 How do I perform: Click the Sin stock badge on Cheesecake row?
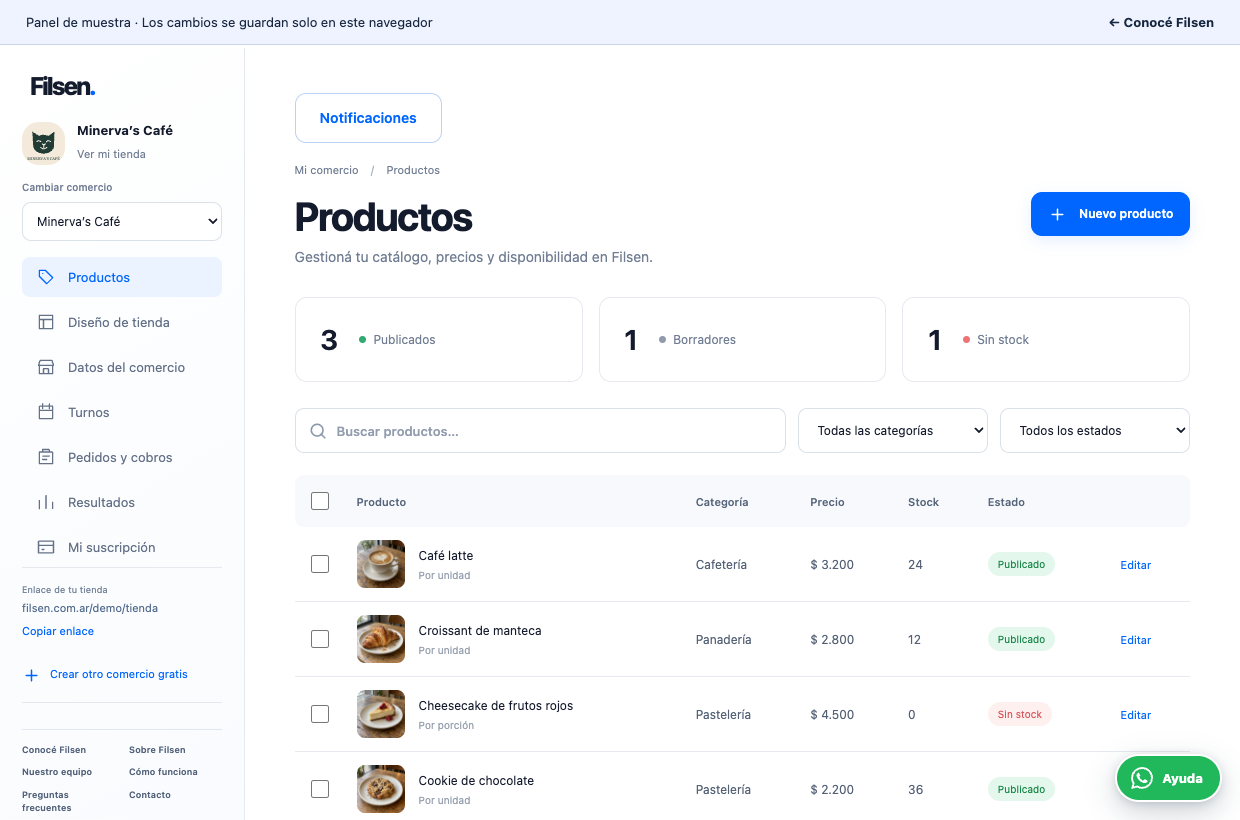click(1020, 714)
